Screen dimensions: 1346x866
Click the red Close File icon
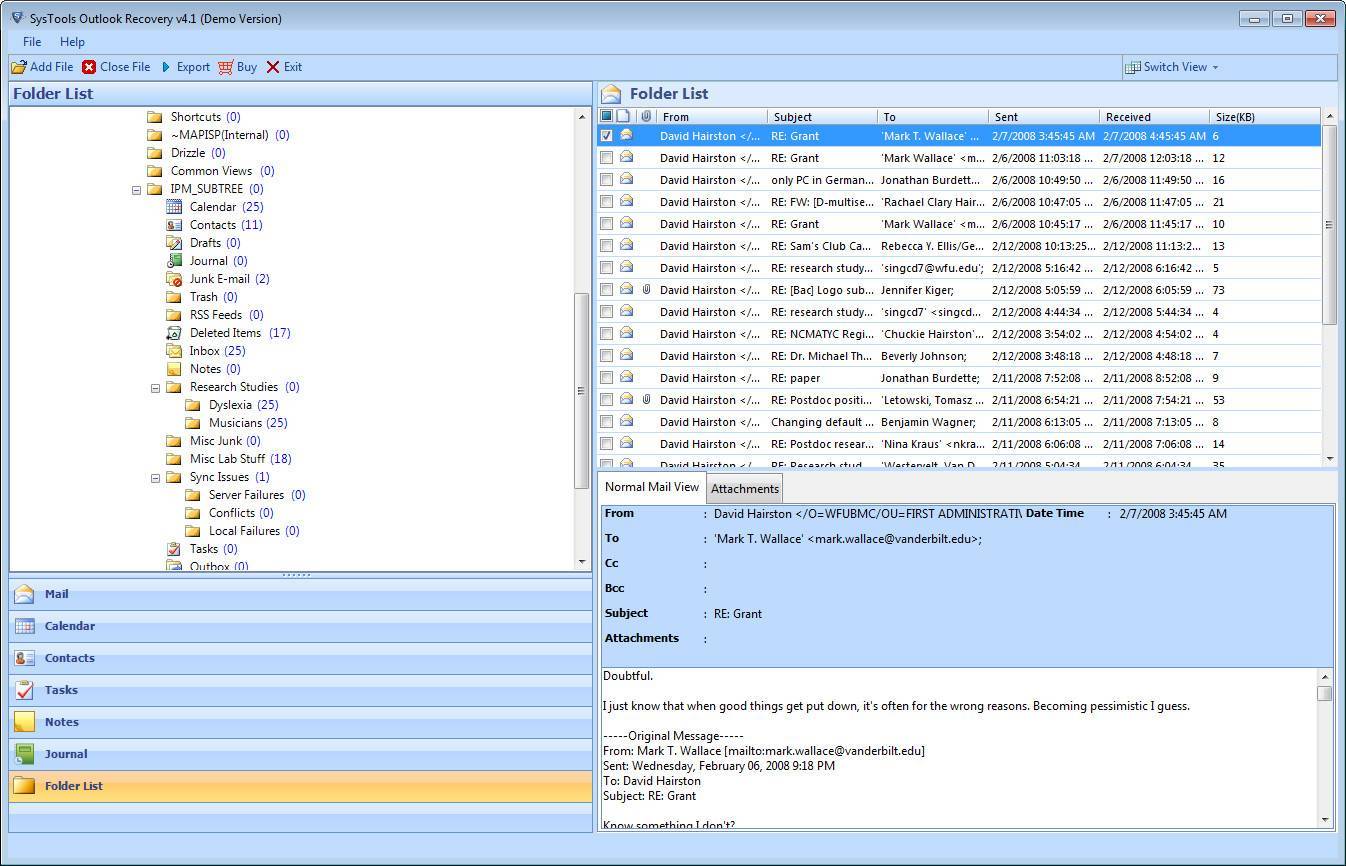coord(89,67)
